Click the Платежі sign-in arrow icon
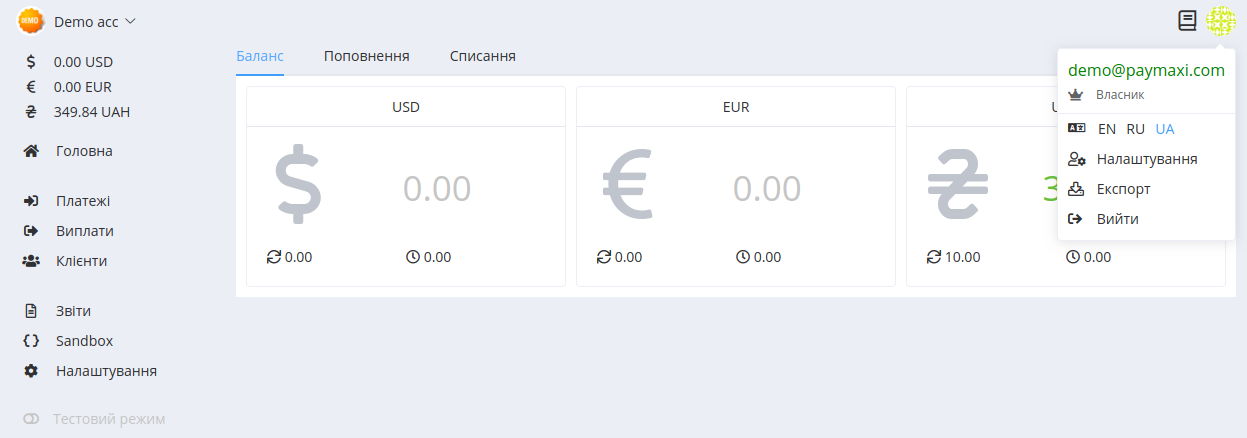1247x438 pixels. pos(31,201)
